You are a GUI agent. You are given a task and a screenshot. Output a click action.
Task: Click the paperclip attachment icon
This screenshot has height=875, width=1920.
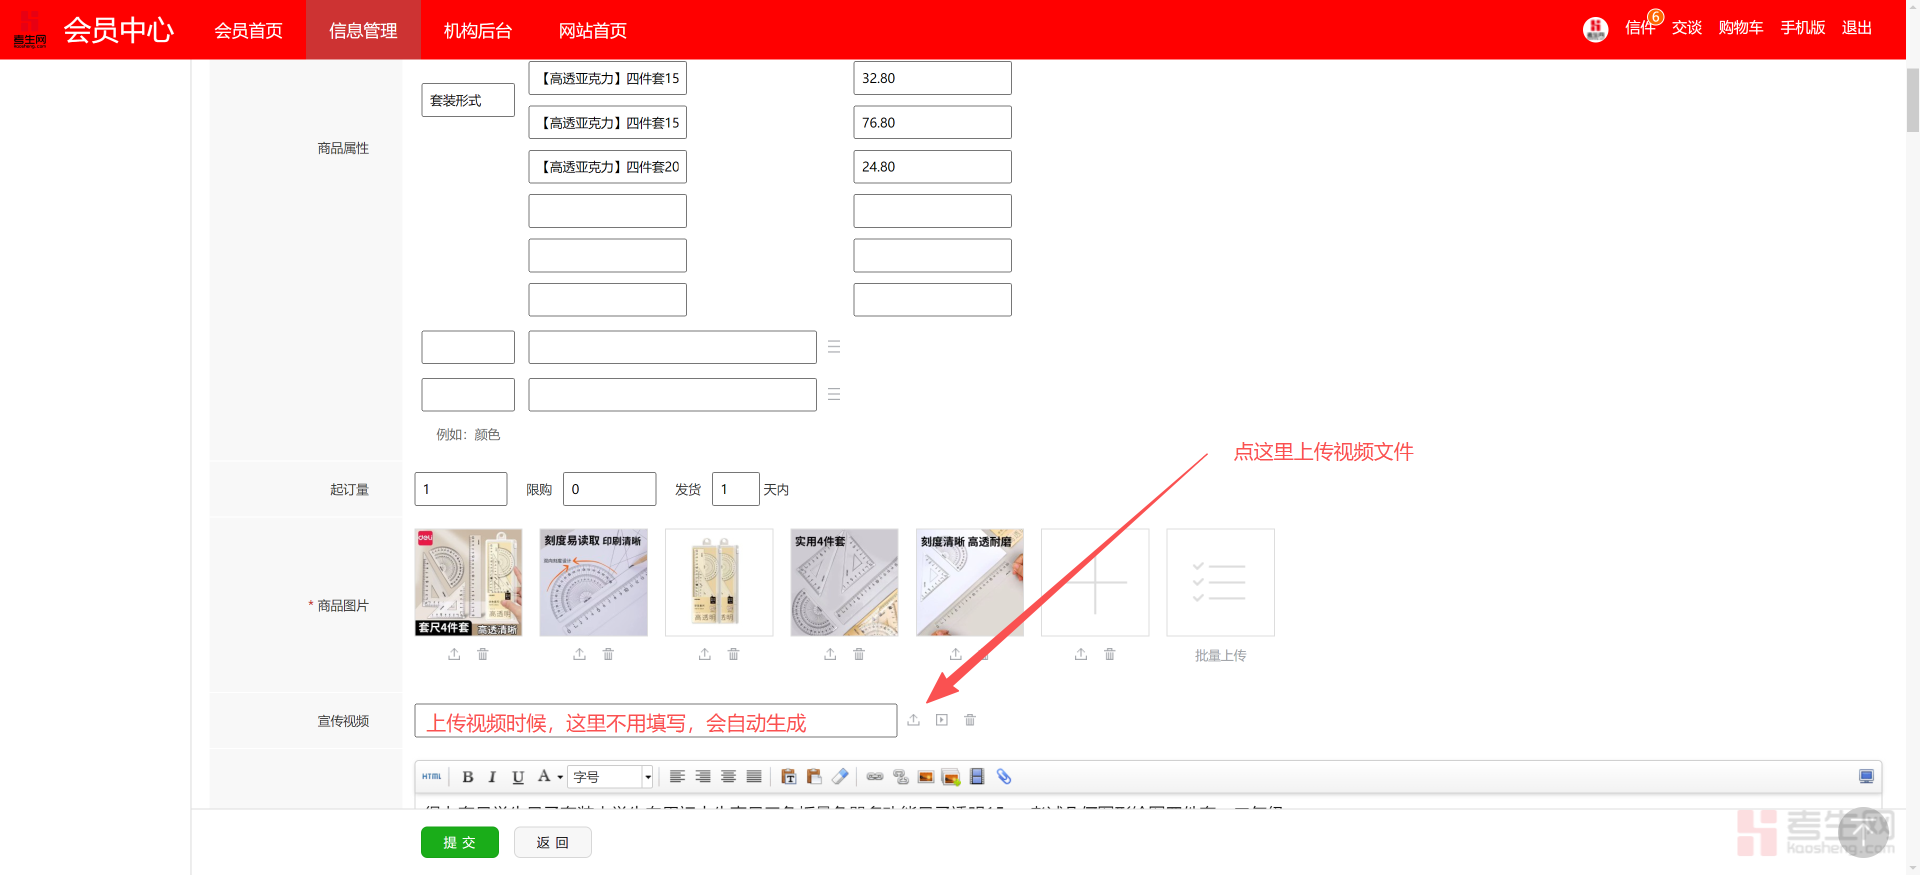click(1004, 777)
